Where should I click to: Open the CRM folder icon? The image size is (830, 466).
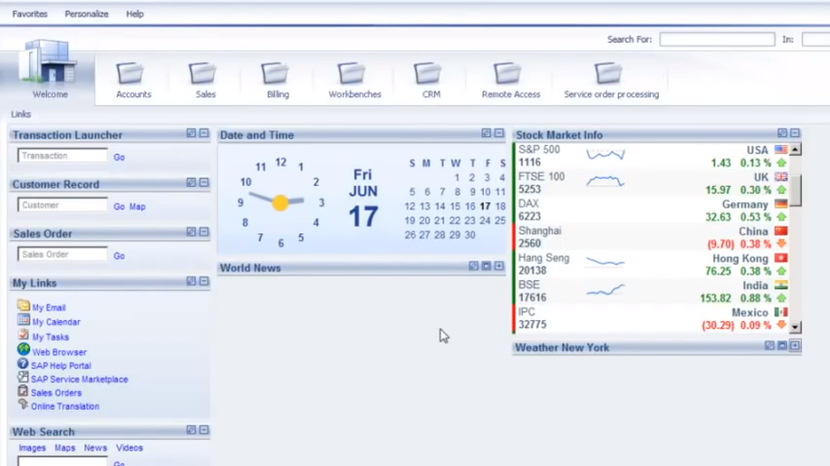[429, 74]
